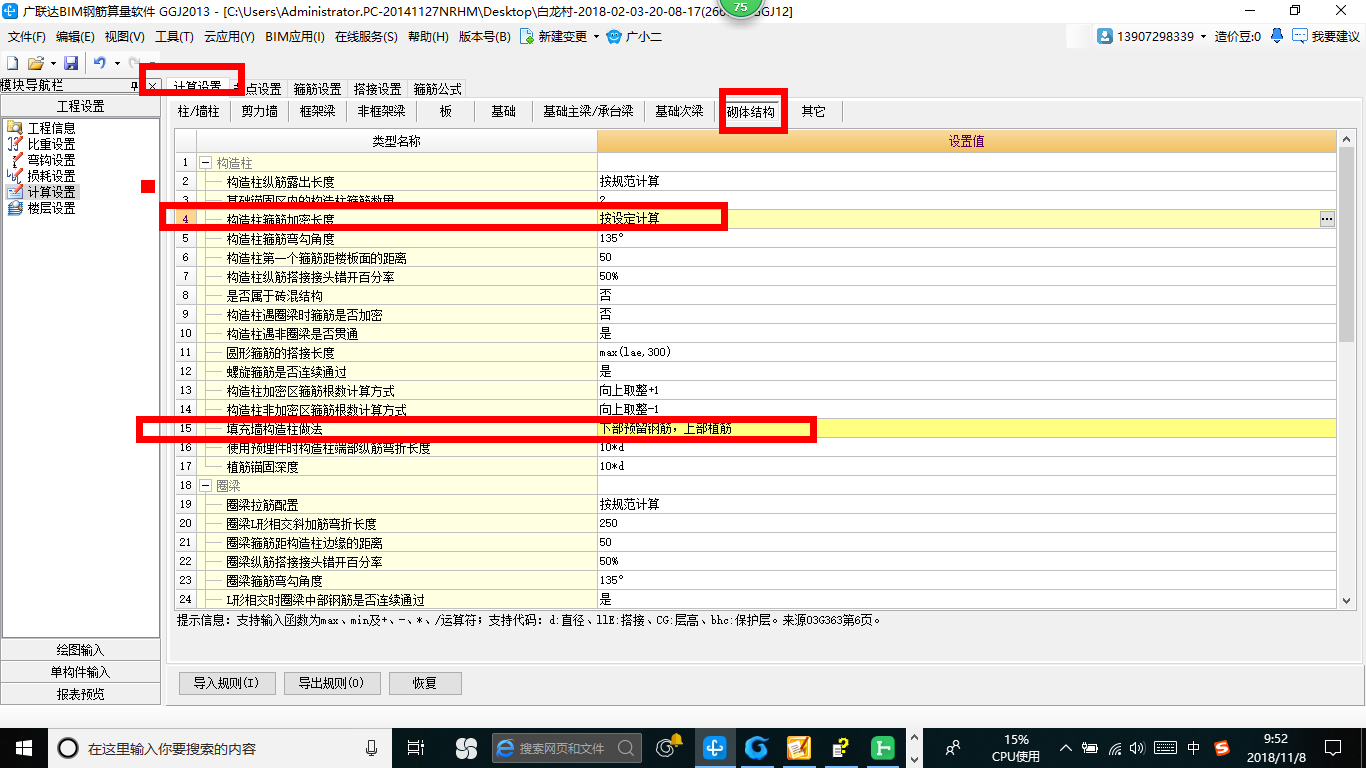Switch to the 搭接设置 tab

click(377, 89)
